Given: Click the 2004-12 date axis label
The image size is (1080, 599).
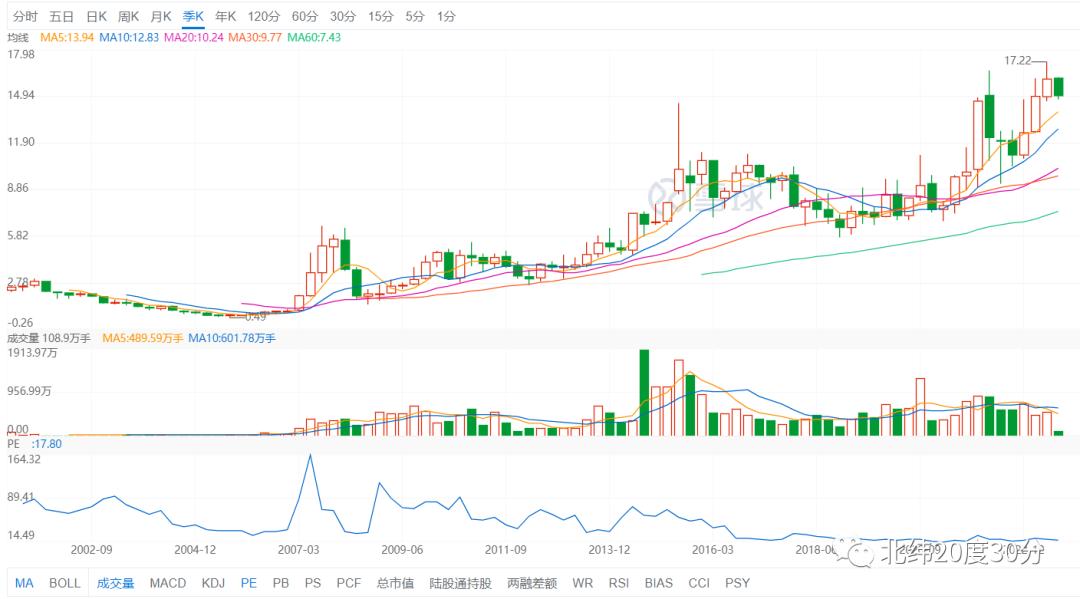Looking at the screenshot, I should coord(195,550).
